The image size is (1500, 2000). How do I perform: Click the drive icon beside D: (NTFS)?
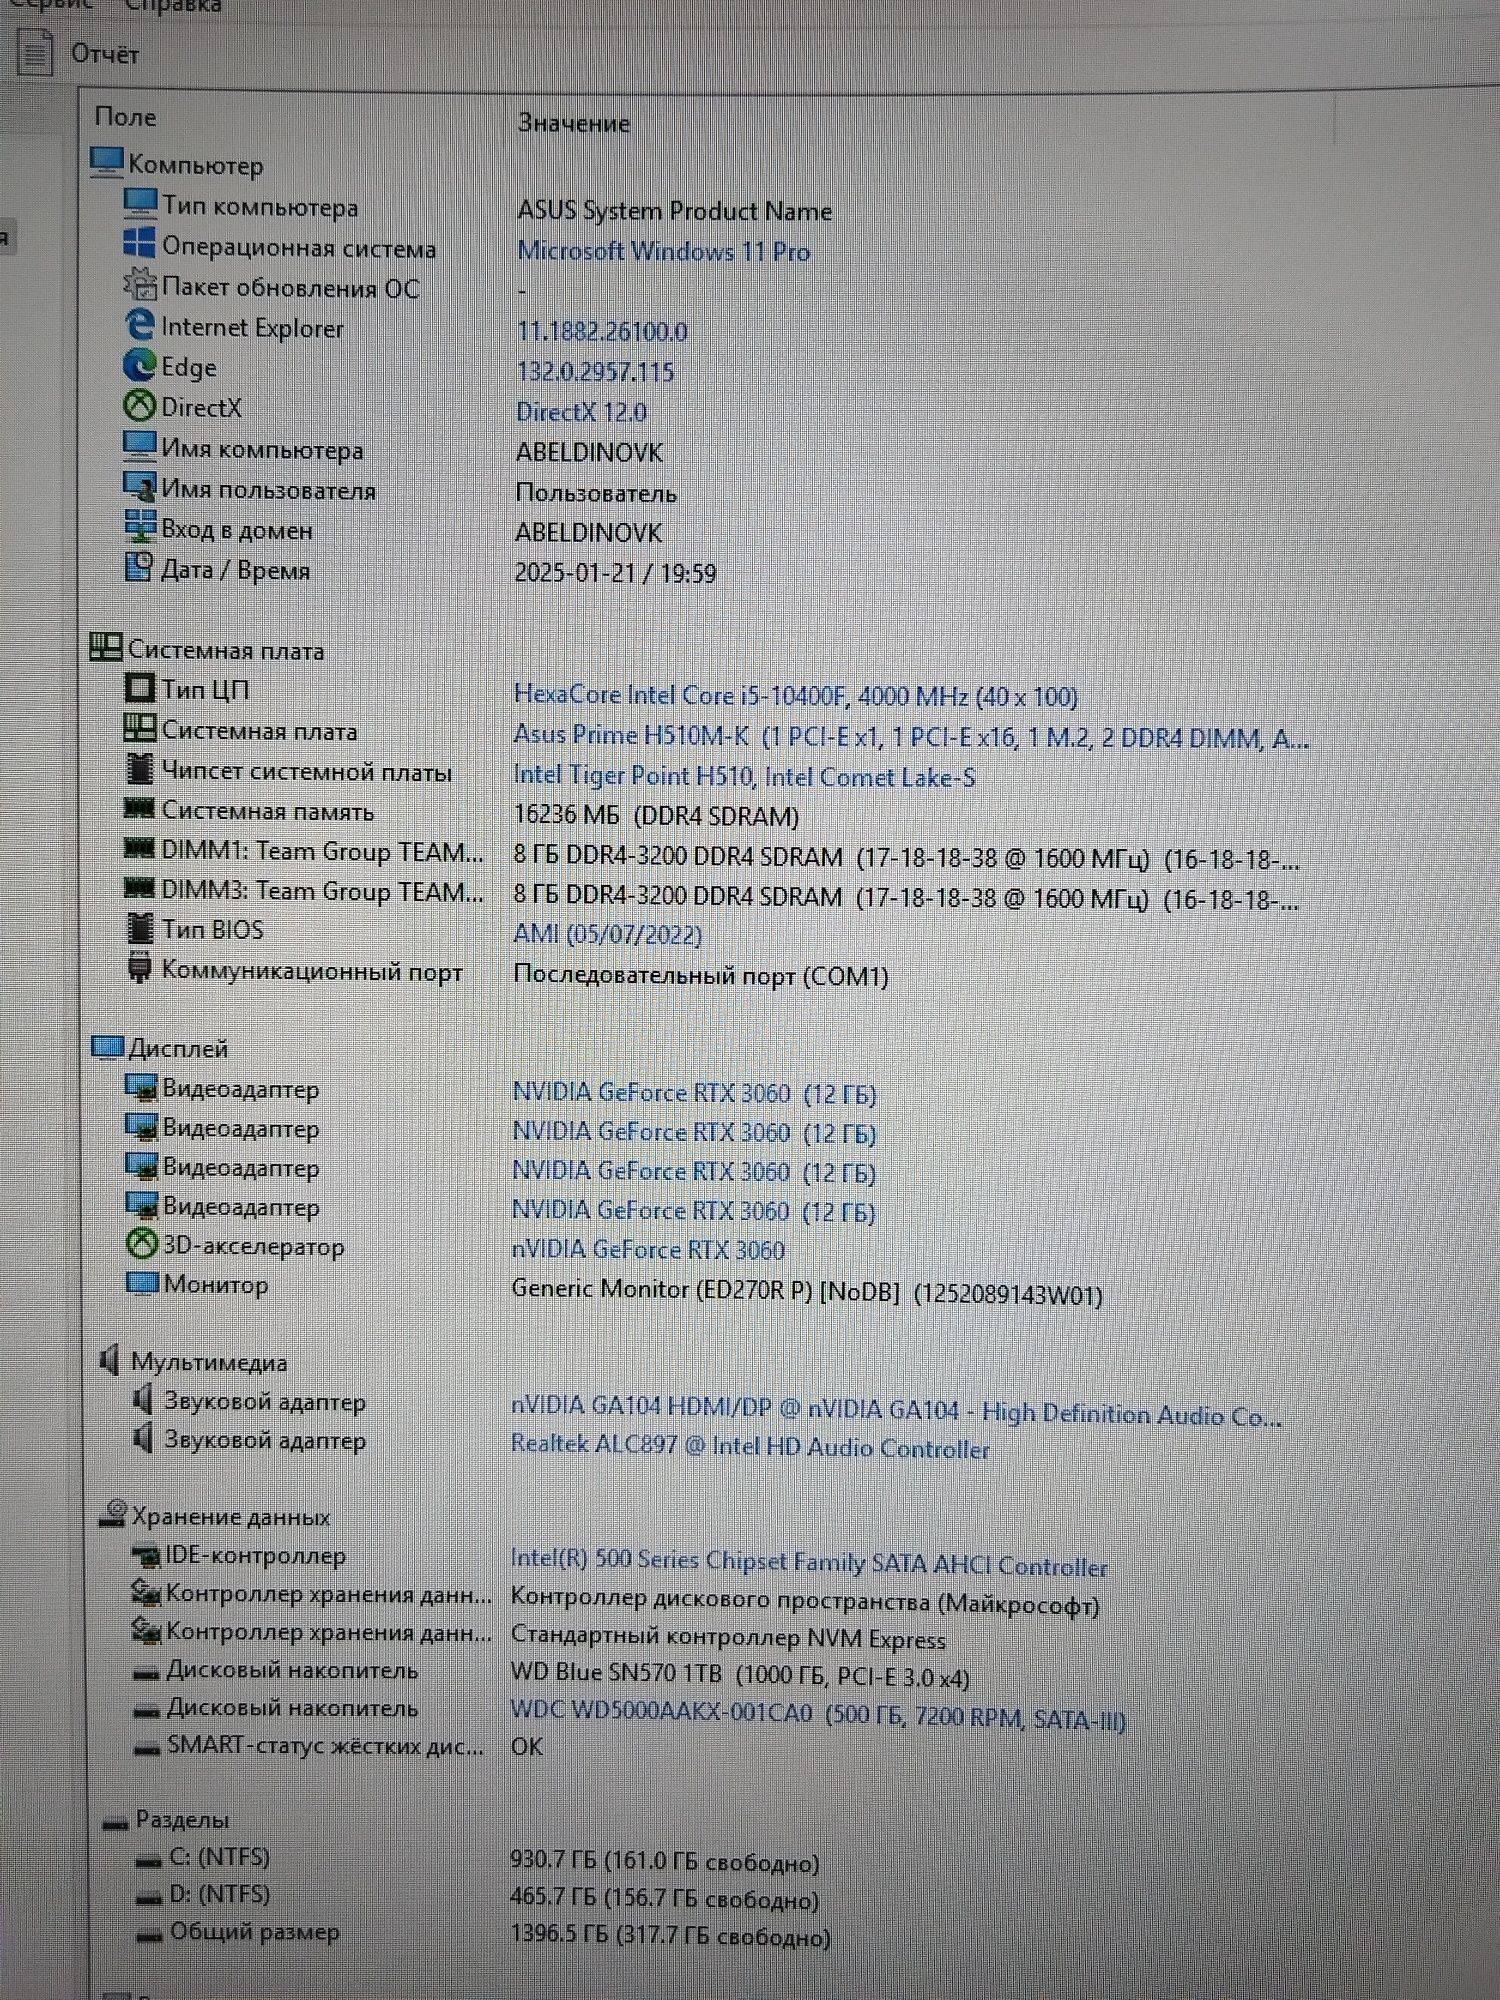[x=150, y=1898]
